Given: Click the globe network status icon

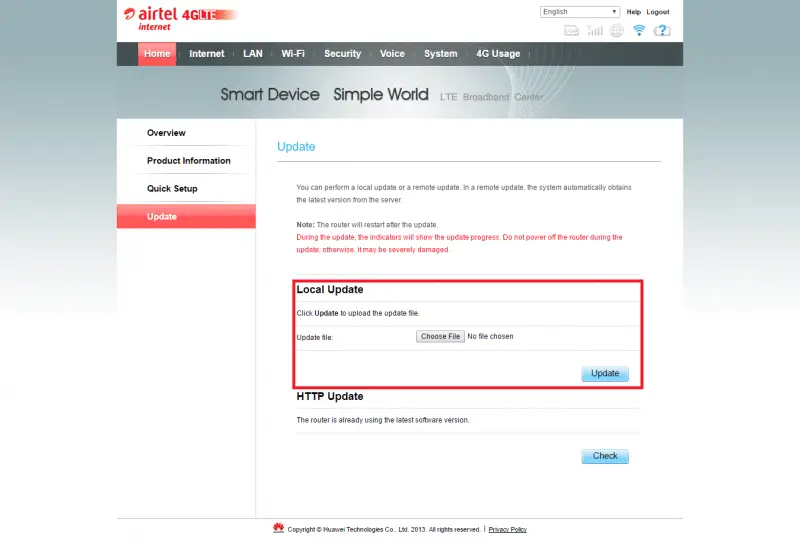Looking at the screenshot, I should [617, 31].
